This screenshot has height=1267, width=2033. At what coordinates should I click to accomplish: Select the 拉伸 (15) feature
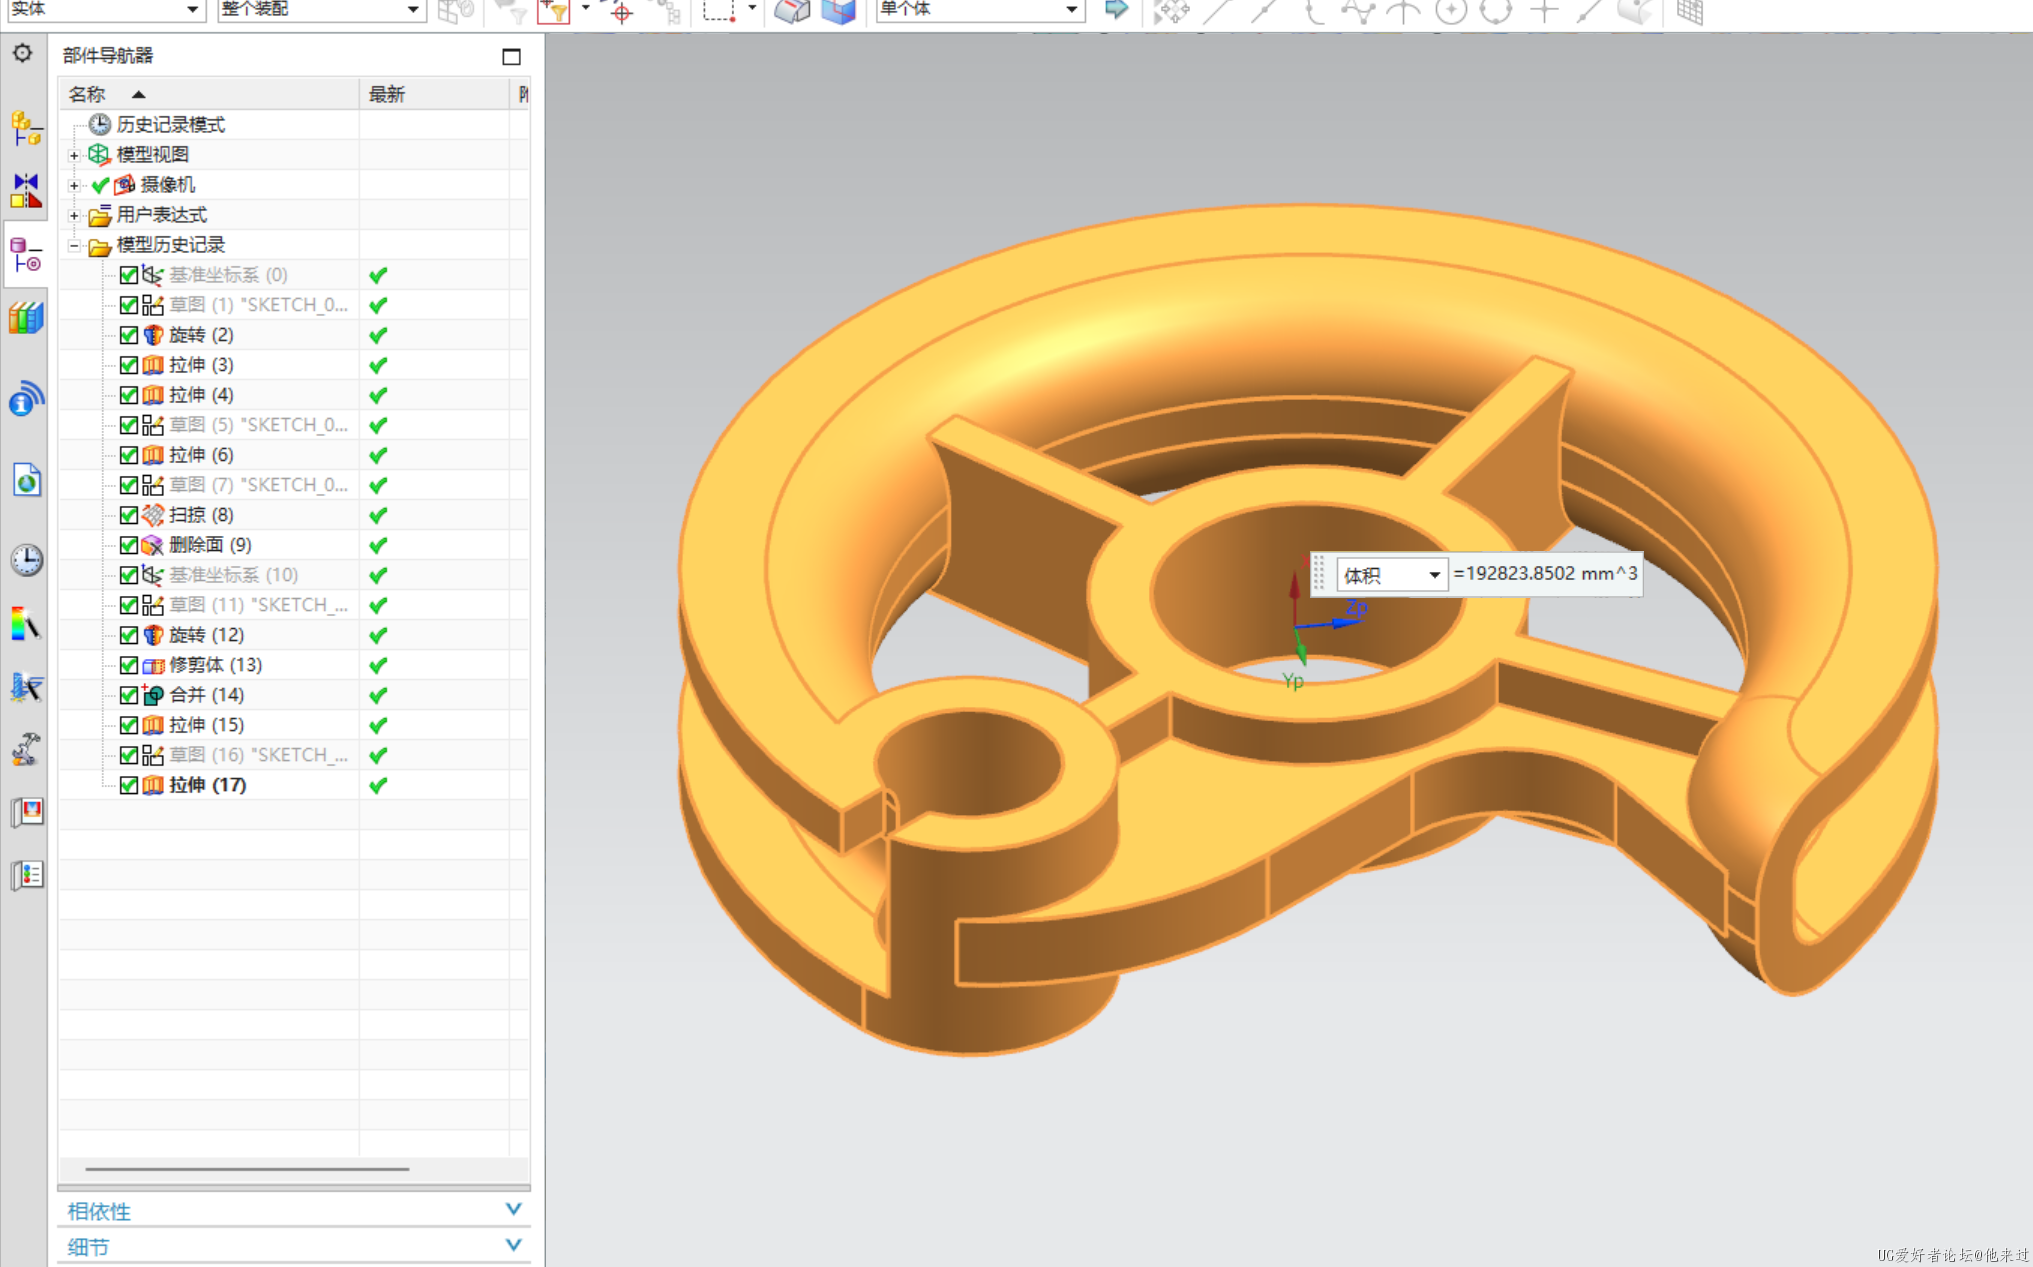[207, 725]
